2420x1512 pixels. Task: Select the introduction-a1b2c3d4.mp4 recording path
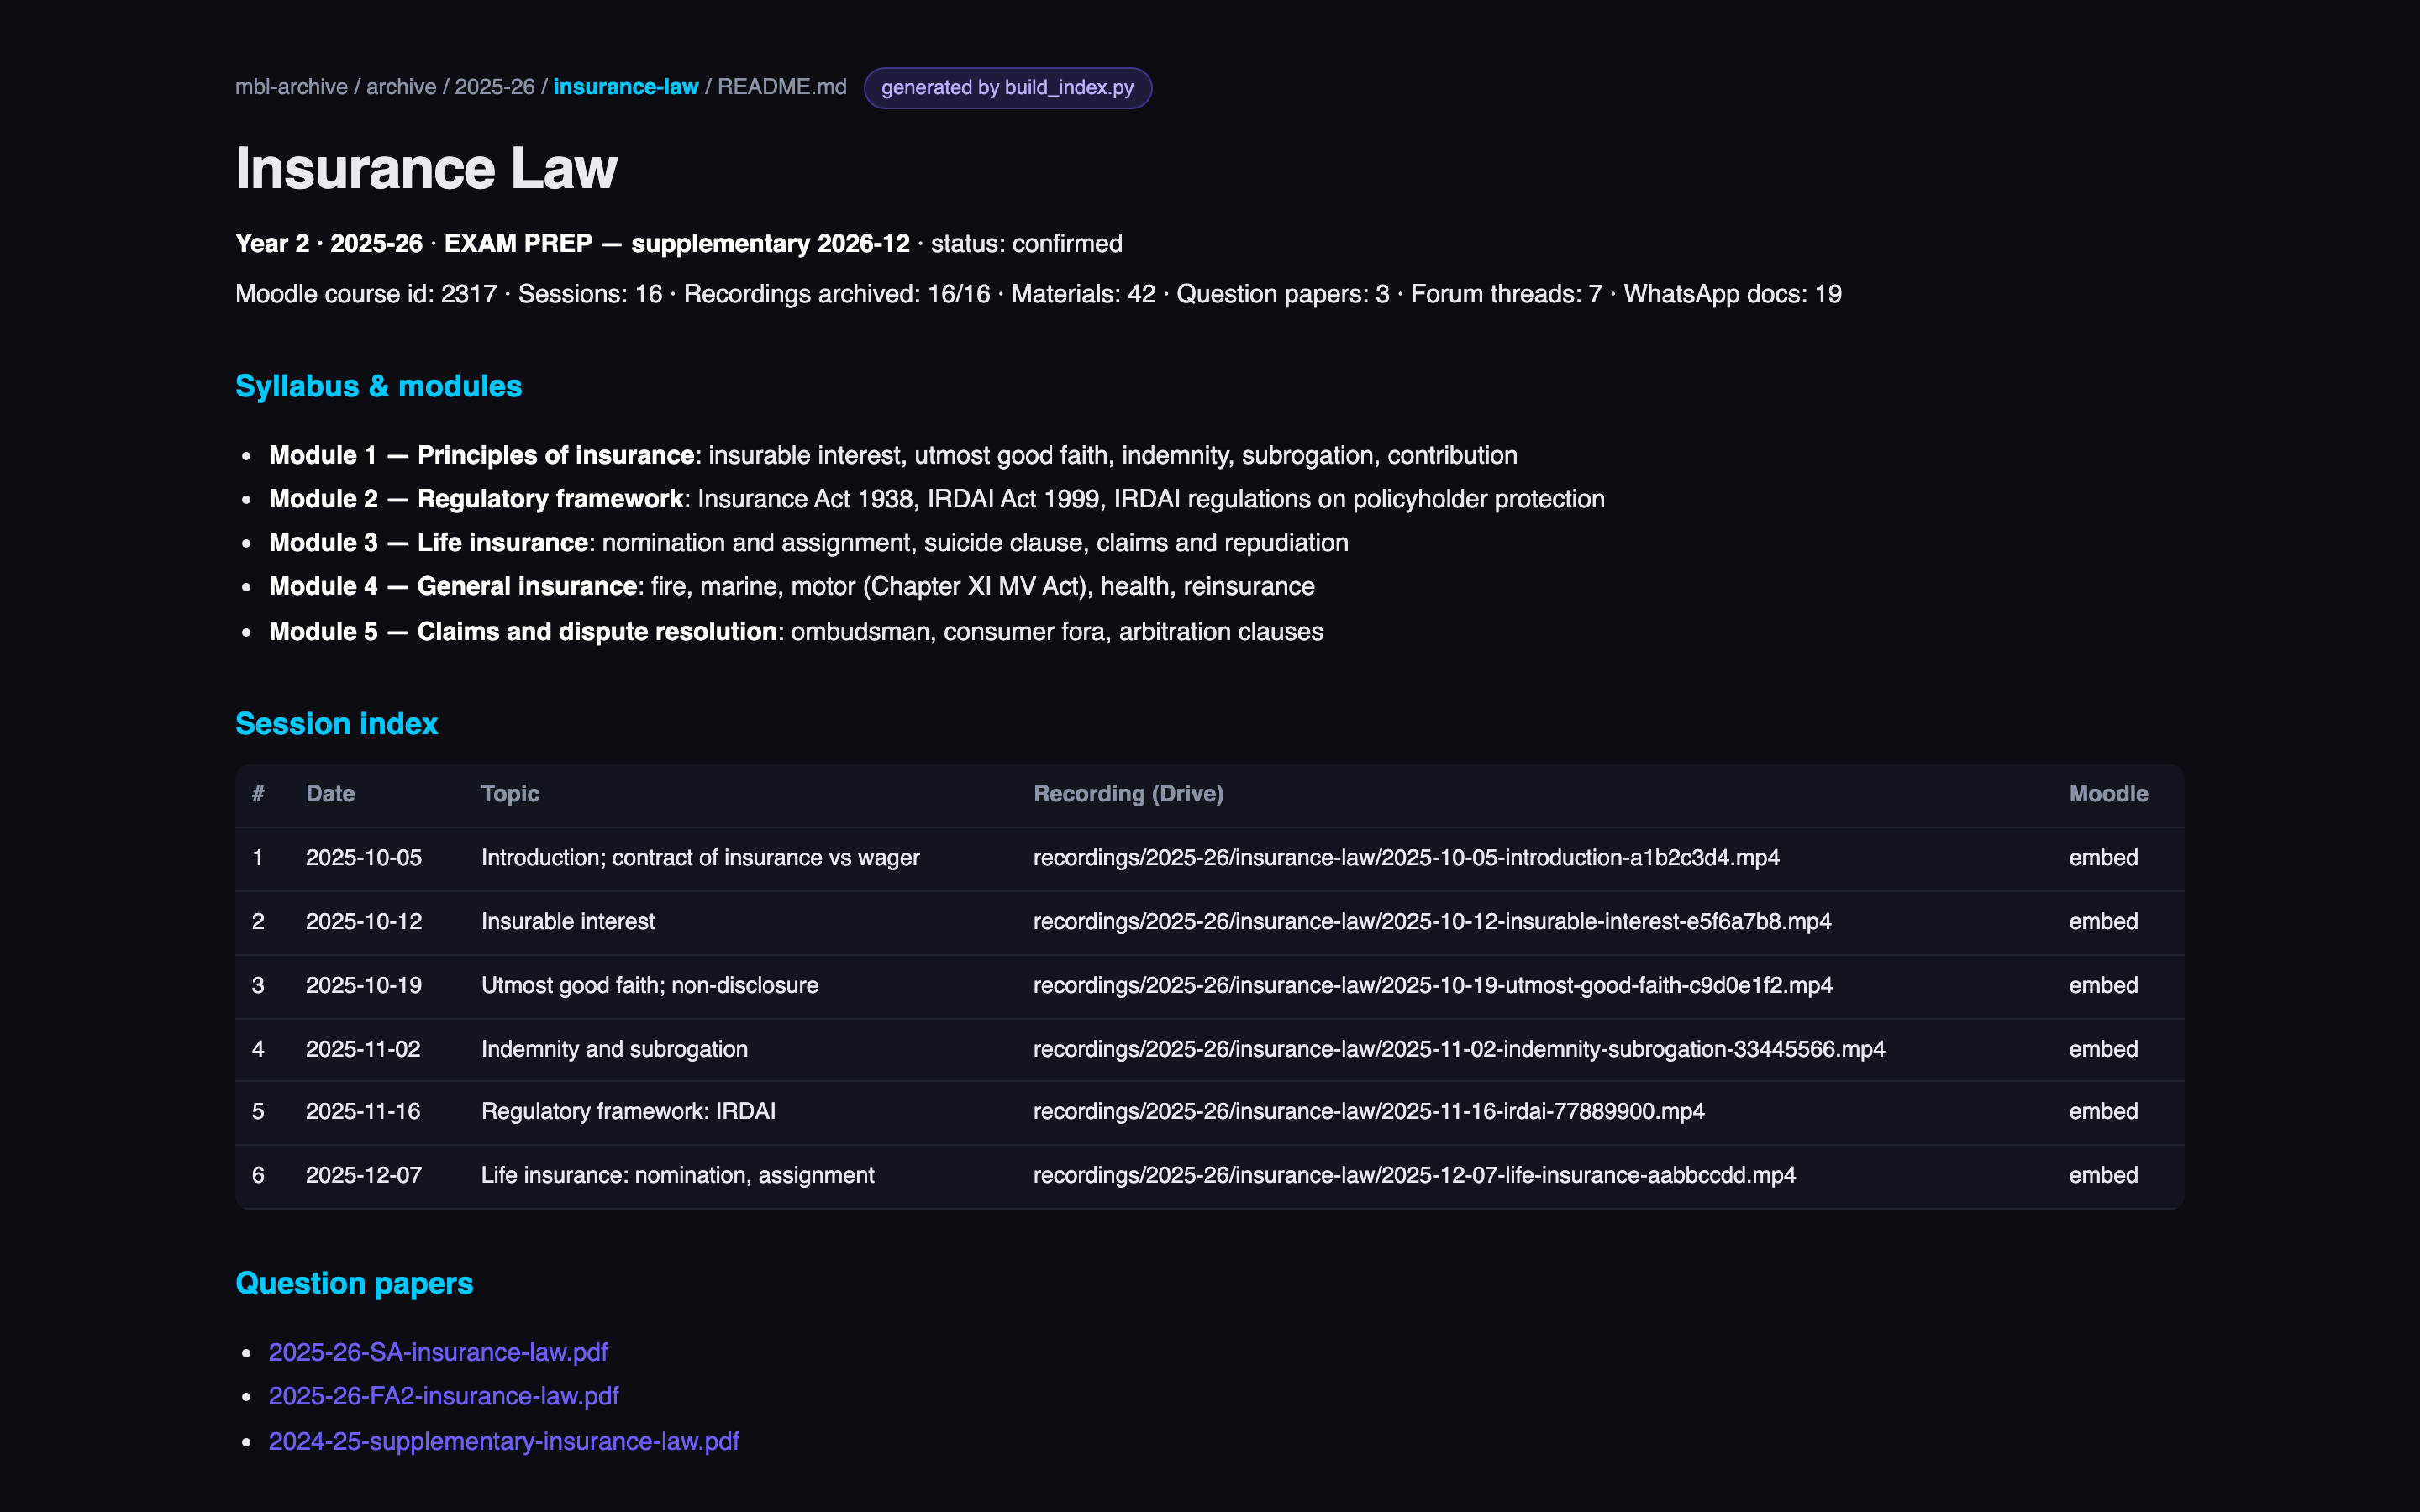(x=1406, y=858)
